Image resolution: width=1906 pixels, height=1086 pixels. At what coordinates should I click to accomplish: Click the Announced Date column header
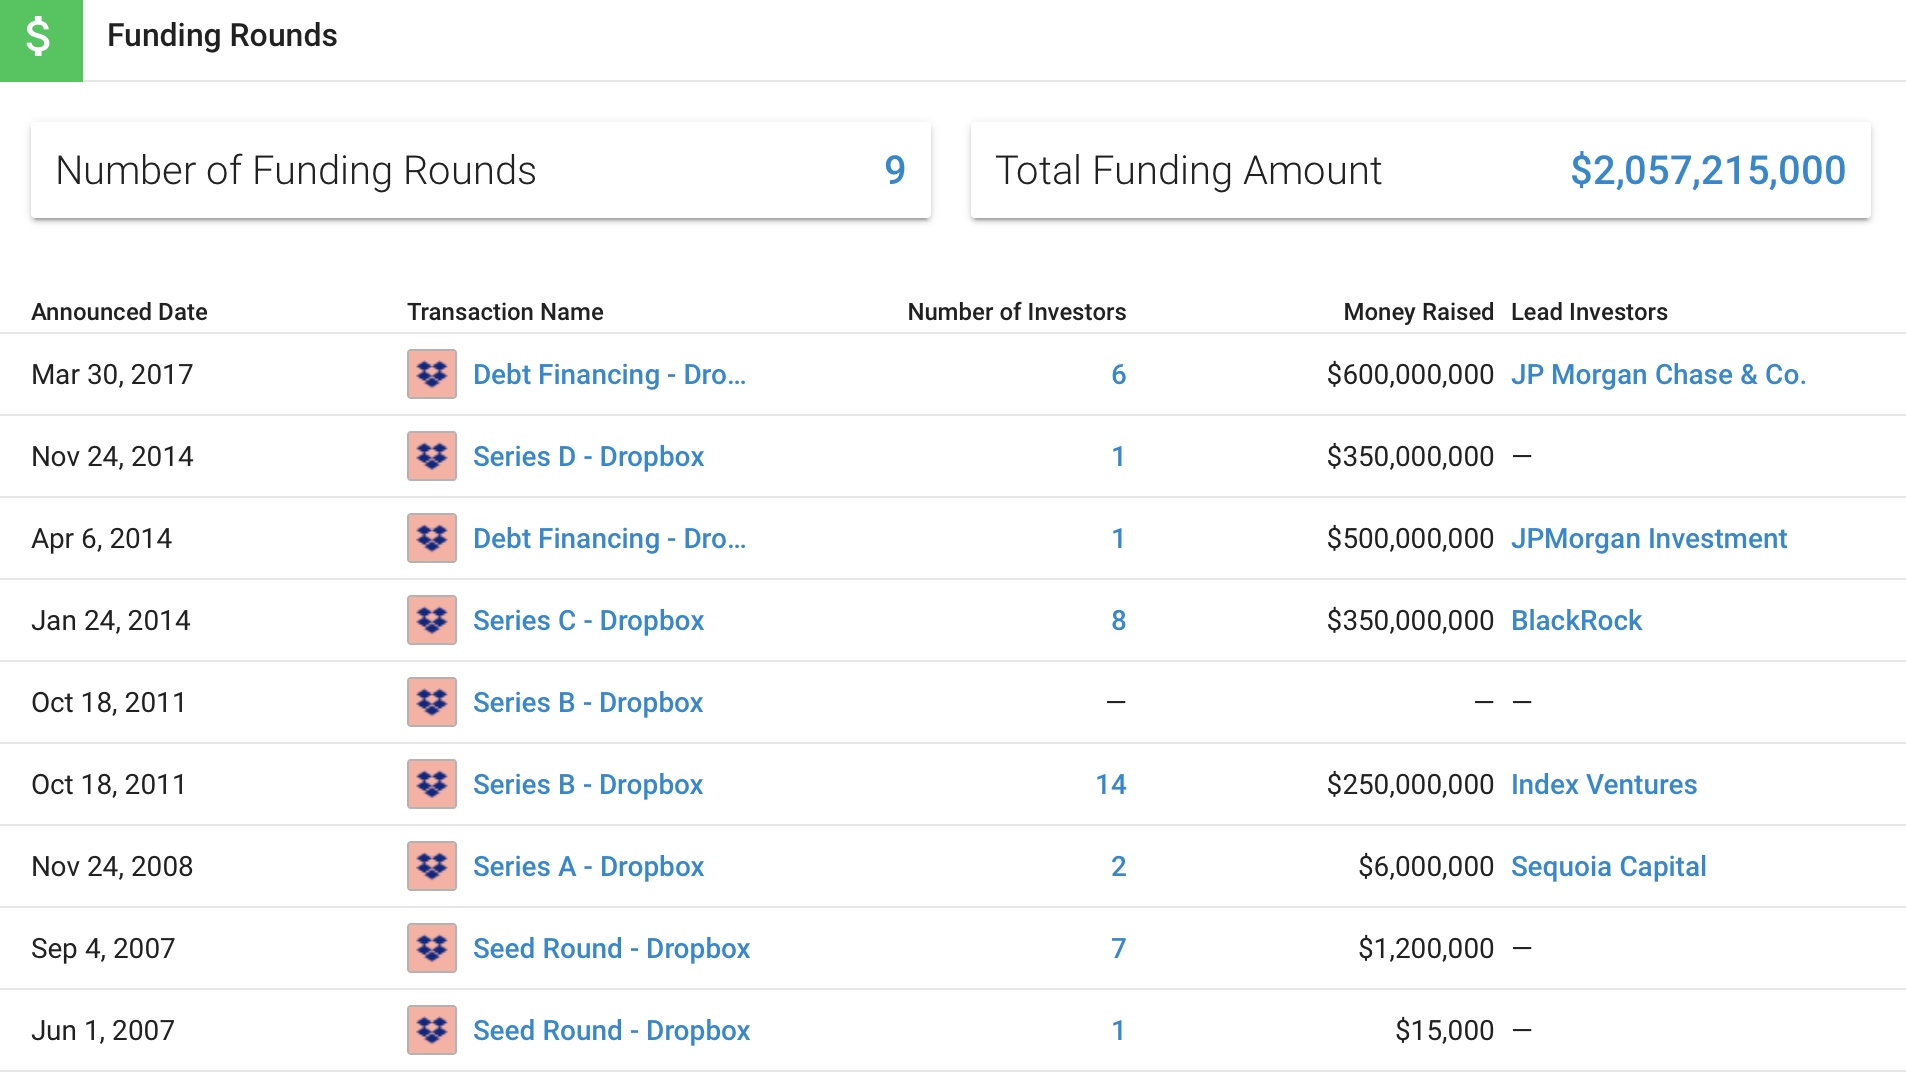tap(119, 312)
